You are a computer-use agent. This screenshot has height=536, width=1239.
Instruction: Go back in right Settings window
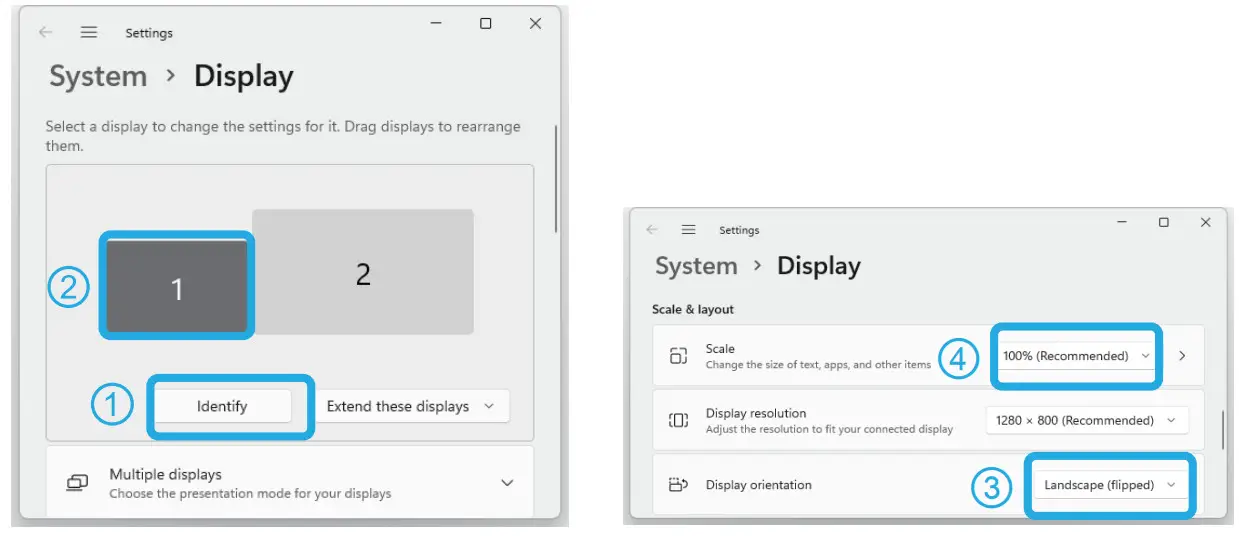pos(652,230)
